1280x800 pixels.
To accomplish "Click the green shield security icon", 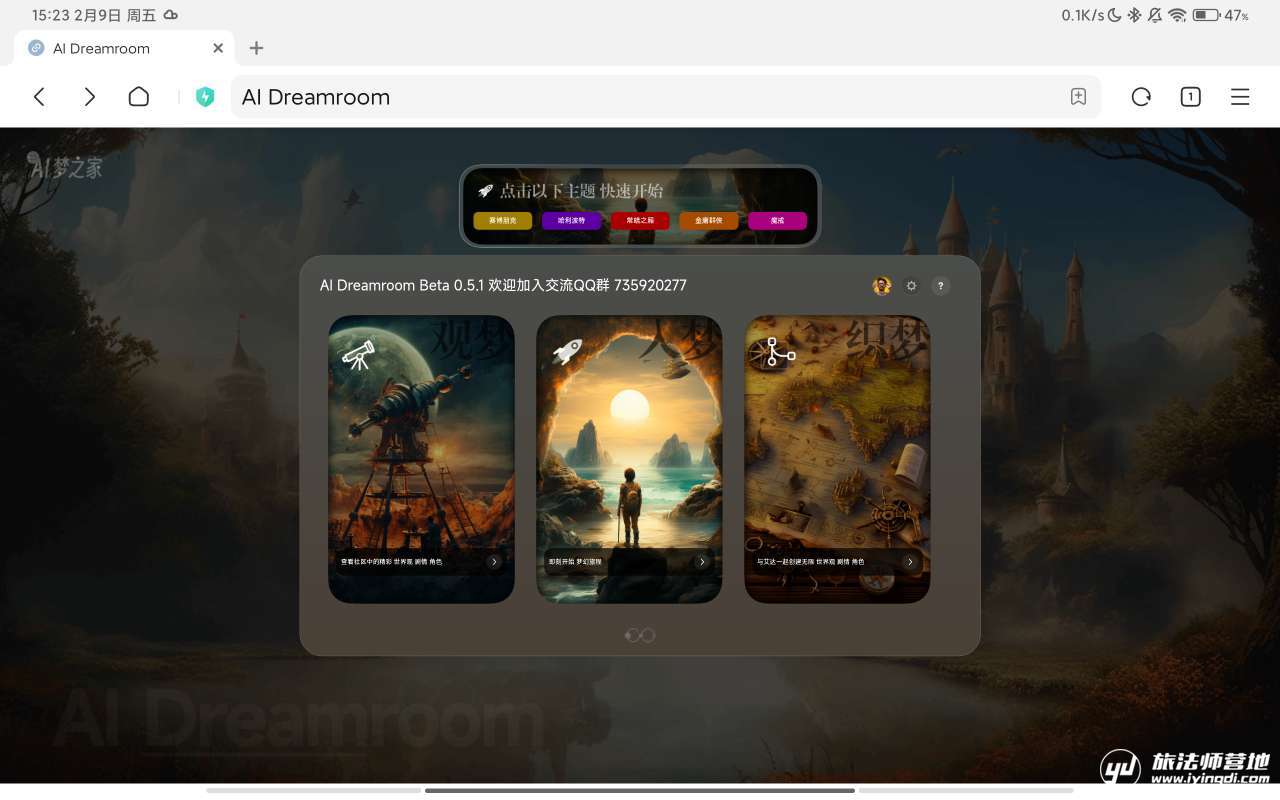I will pos(205,97).
